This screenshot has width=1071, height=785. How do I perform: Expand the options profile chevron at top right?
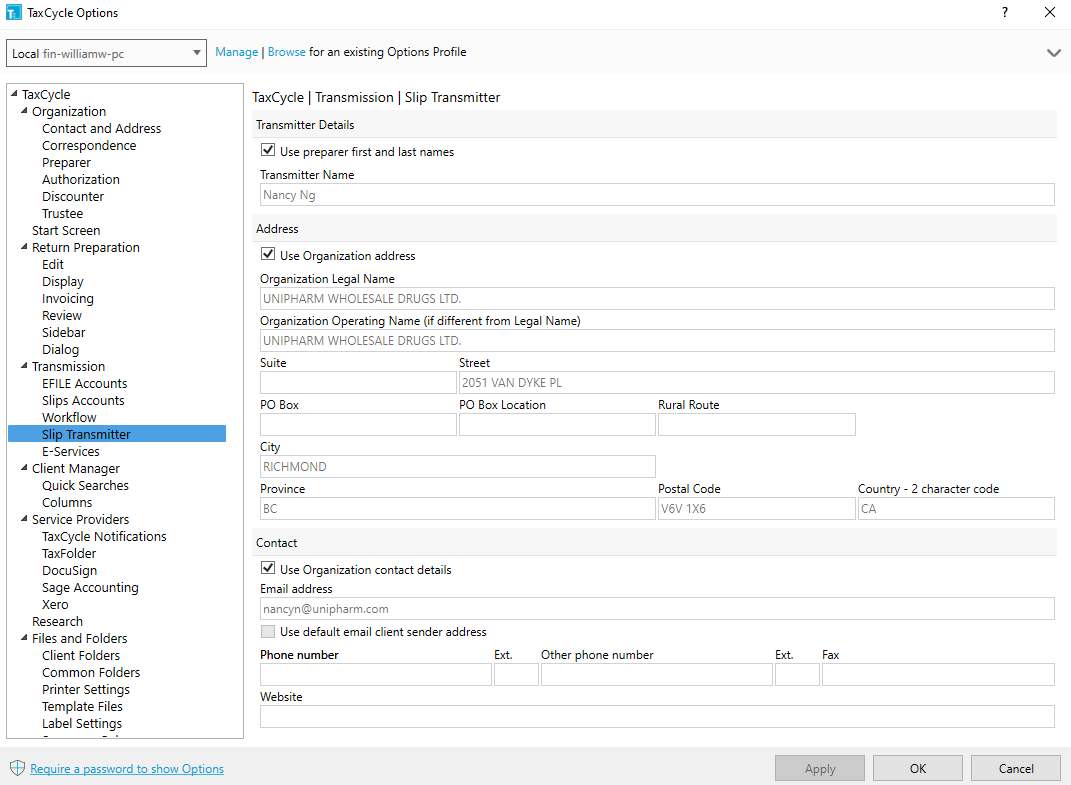click(x=1053, y=53)
